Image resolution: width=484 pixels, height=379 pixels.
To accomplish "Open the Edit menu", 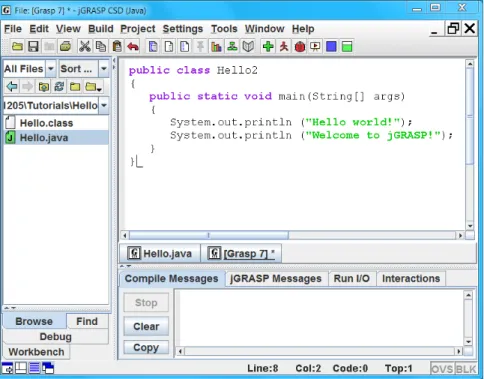I will pos(39,29).
